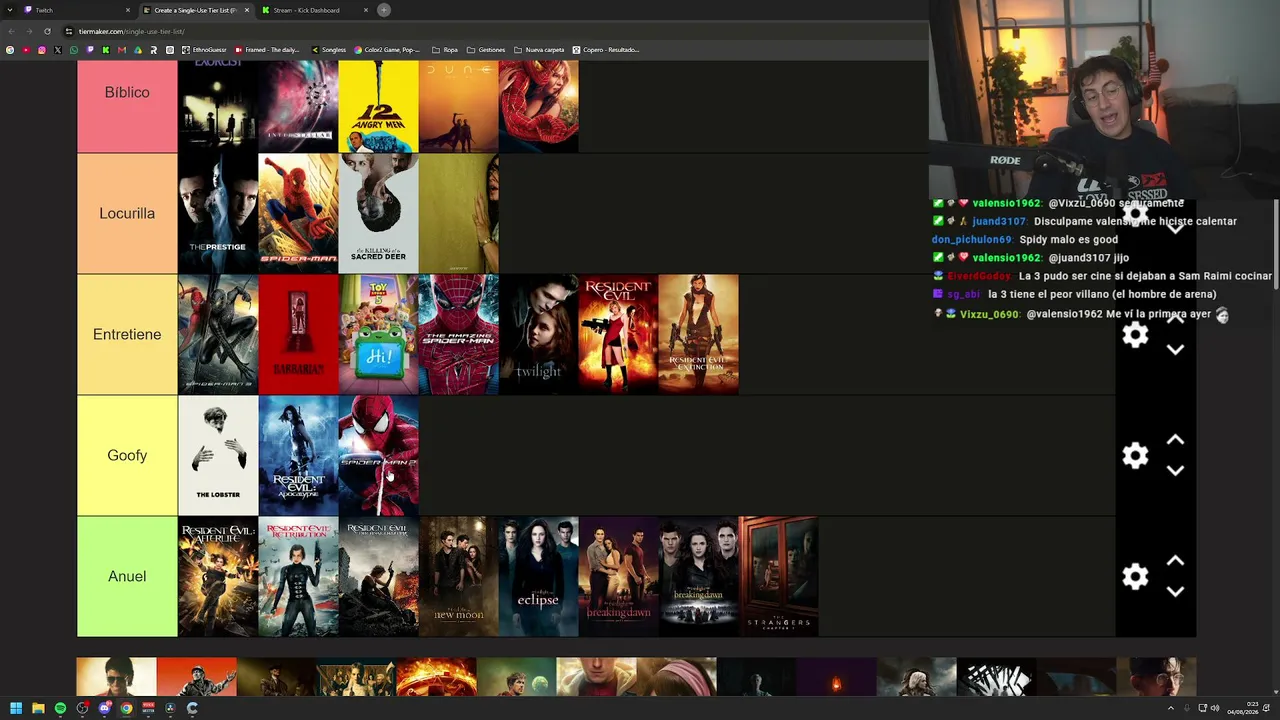Select the Barbarian poster
Viewport: 1280px width, 720px height.
pos(298,334)
